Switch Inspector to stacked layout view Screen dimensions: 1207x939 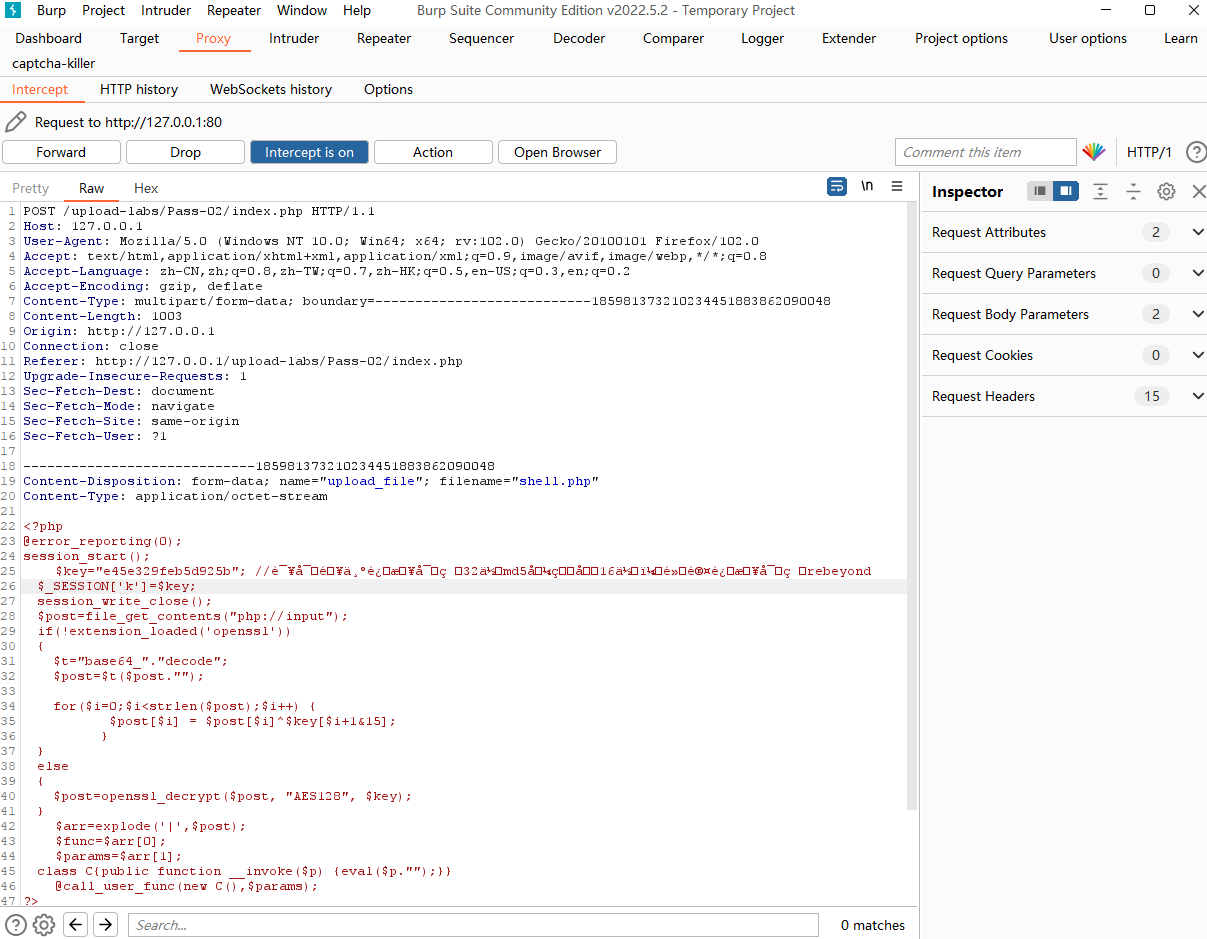[x=1040, y=191]
